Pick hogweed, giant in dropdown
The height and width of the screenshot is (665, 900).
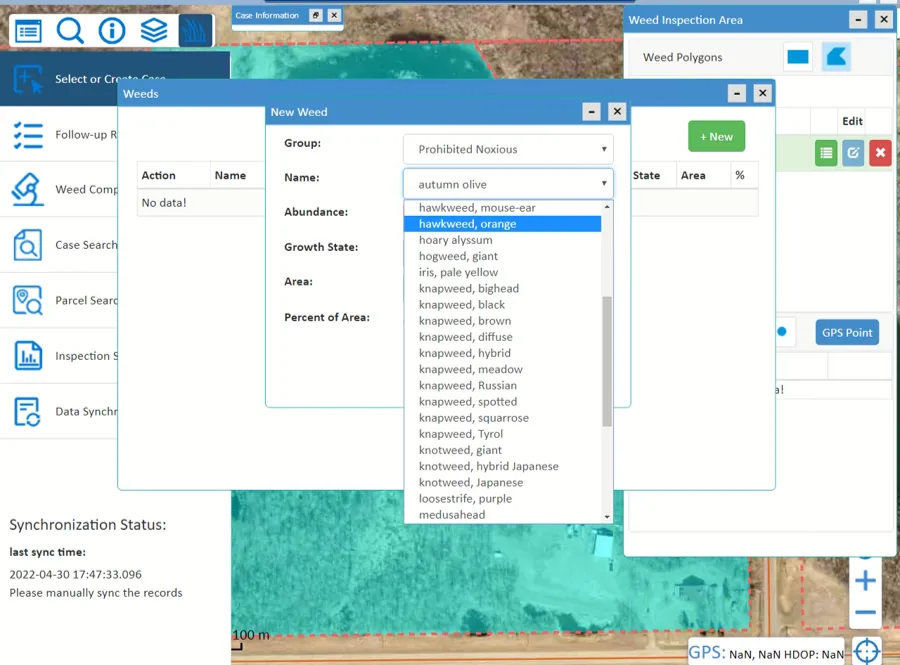pos(502,256)
